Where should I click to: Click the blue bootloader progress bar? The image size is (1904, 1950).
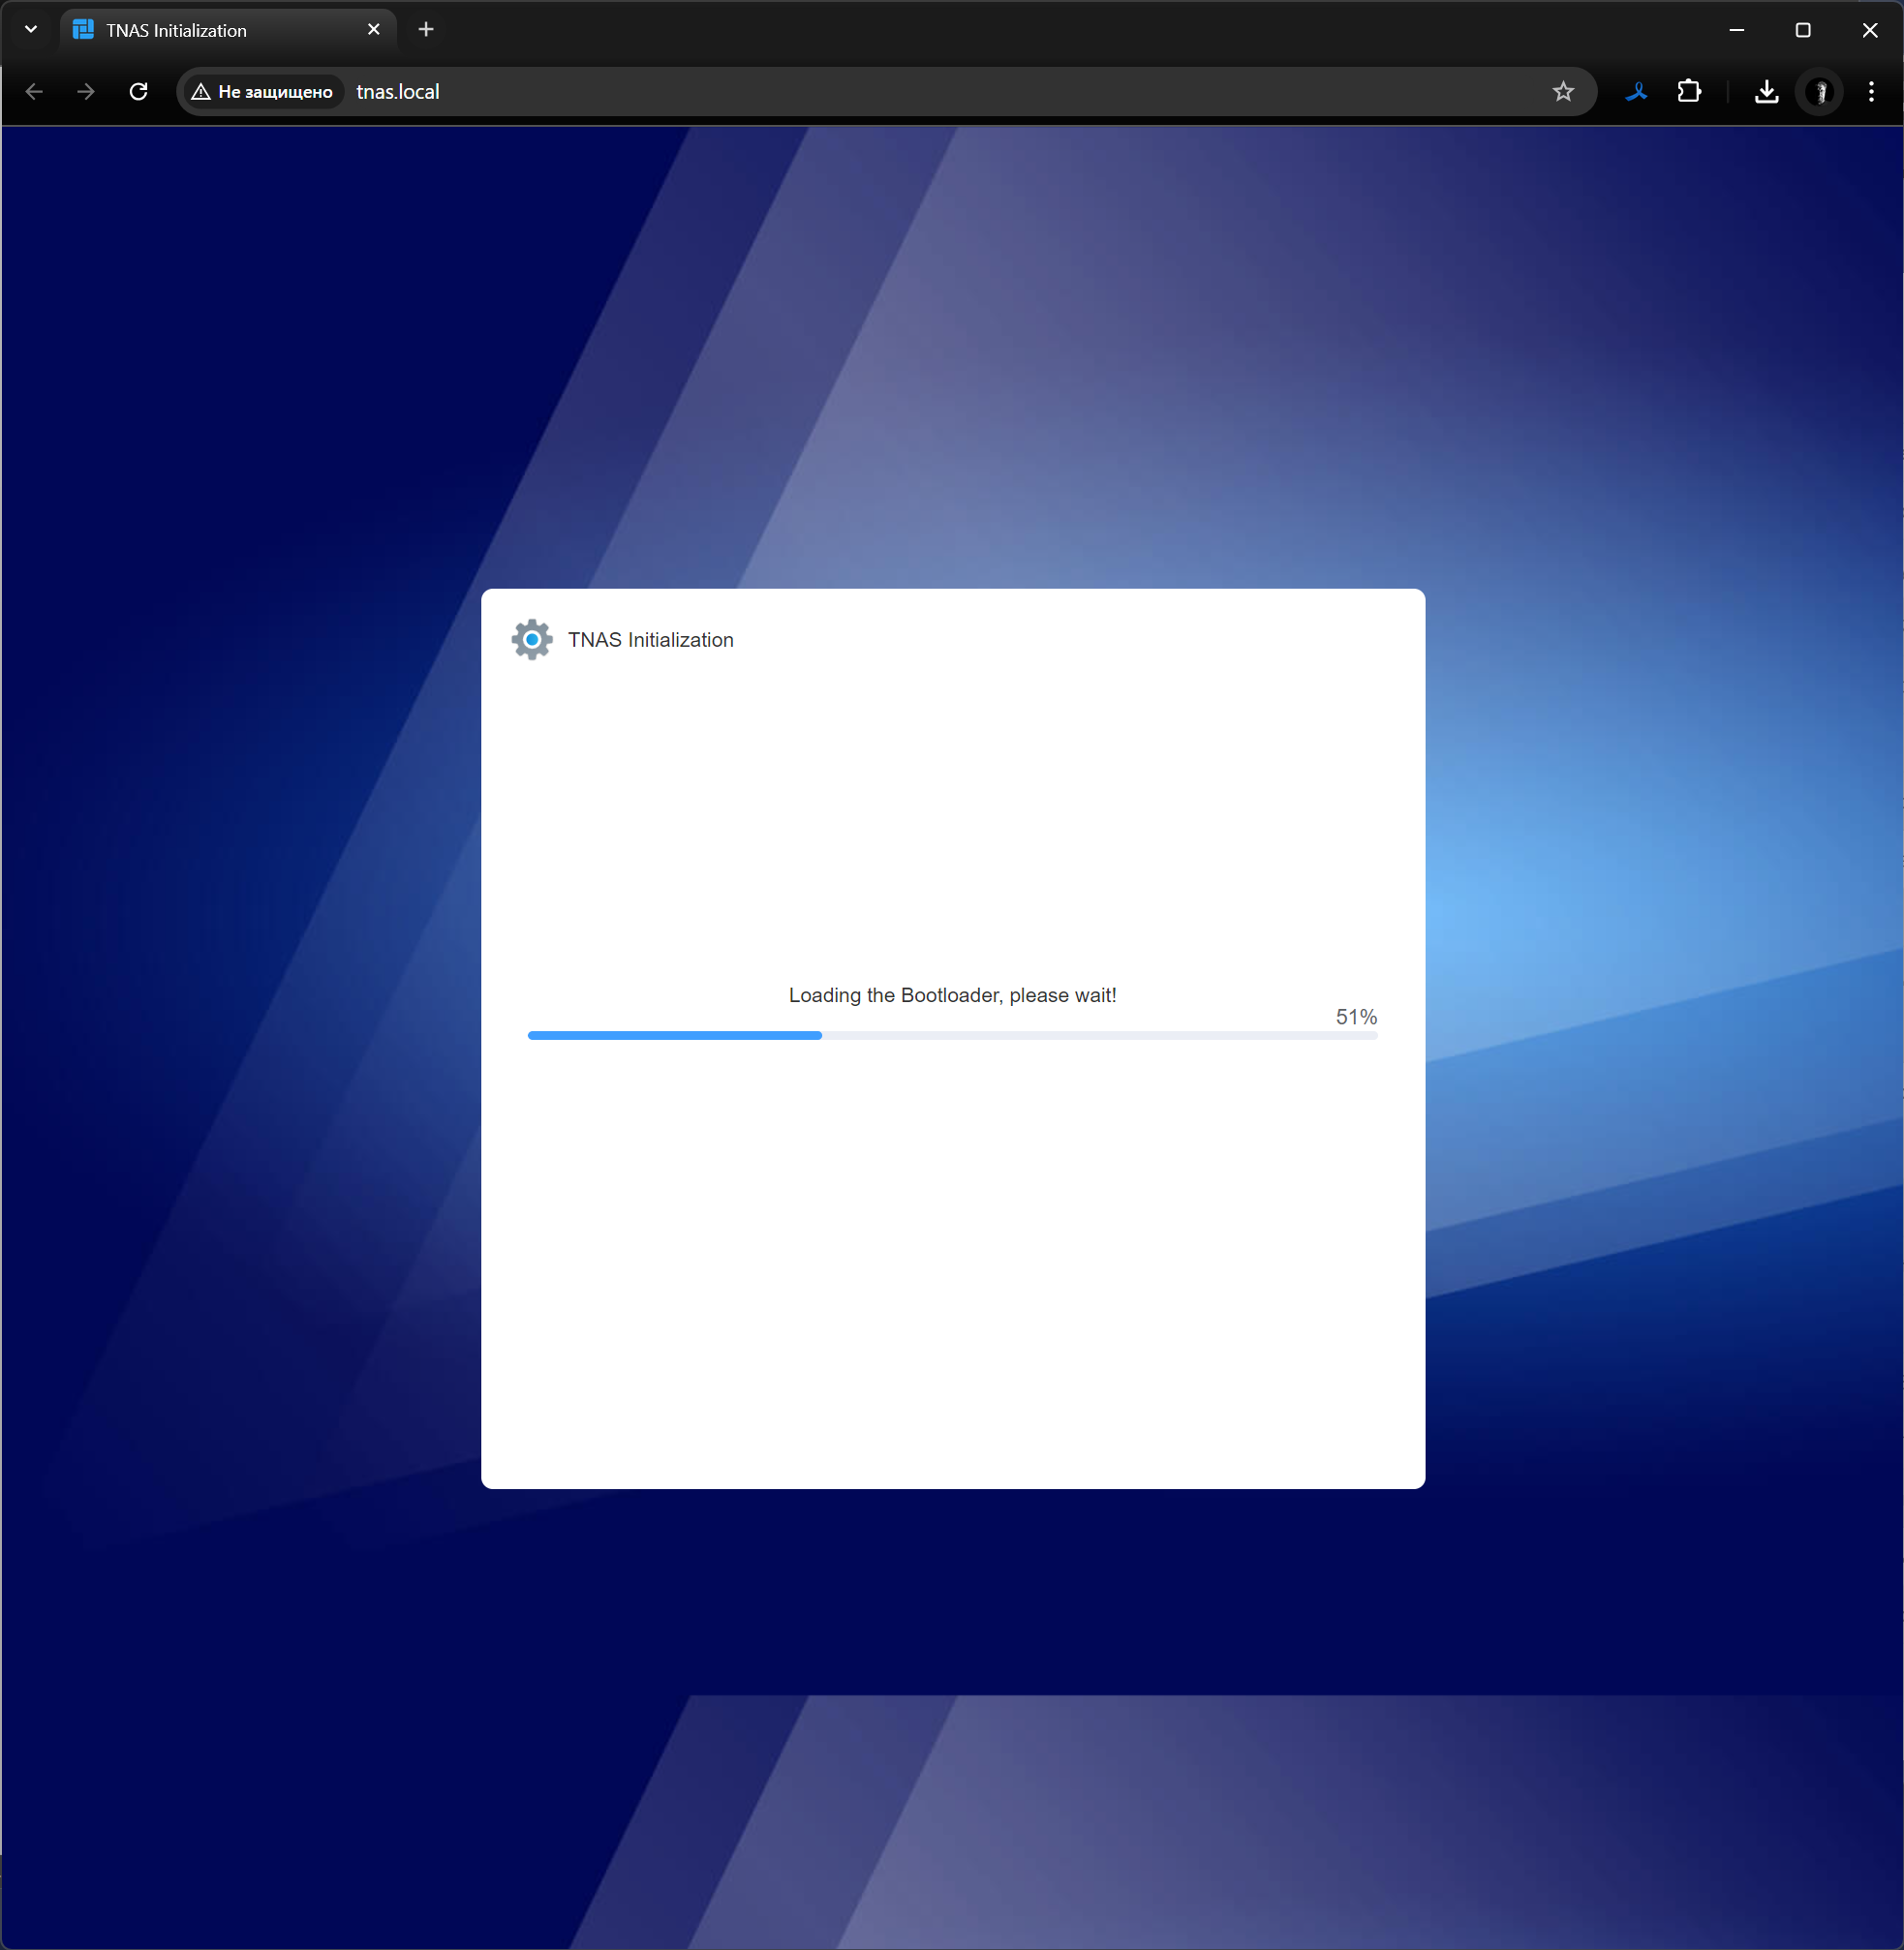[x=675, y=1035]
